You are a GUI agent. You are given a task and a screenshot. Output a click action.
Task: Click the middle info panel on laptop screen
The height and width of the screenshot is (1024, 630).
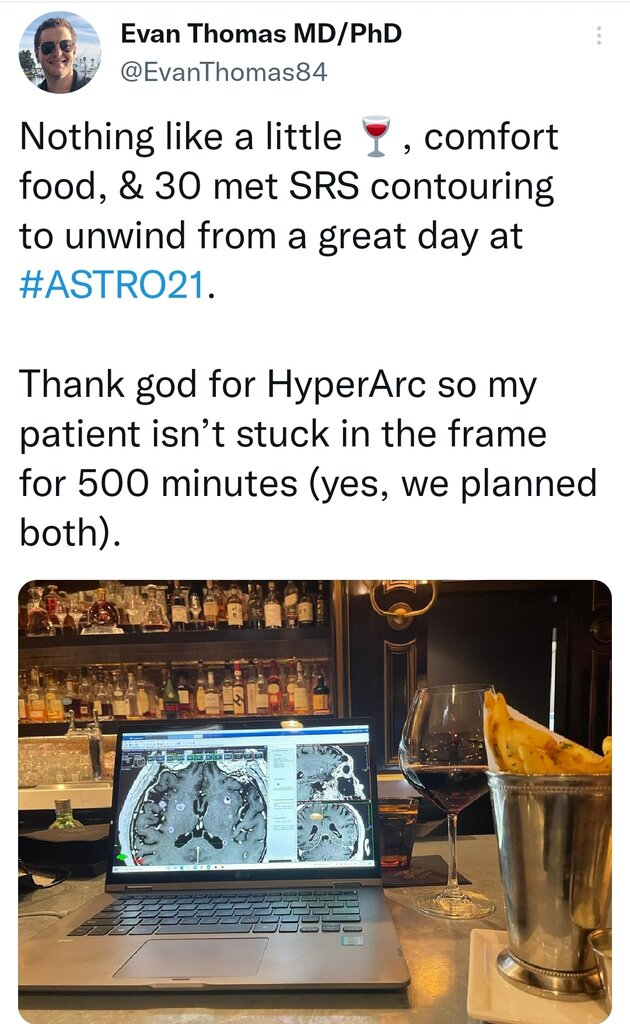click(x=281, y=804)
